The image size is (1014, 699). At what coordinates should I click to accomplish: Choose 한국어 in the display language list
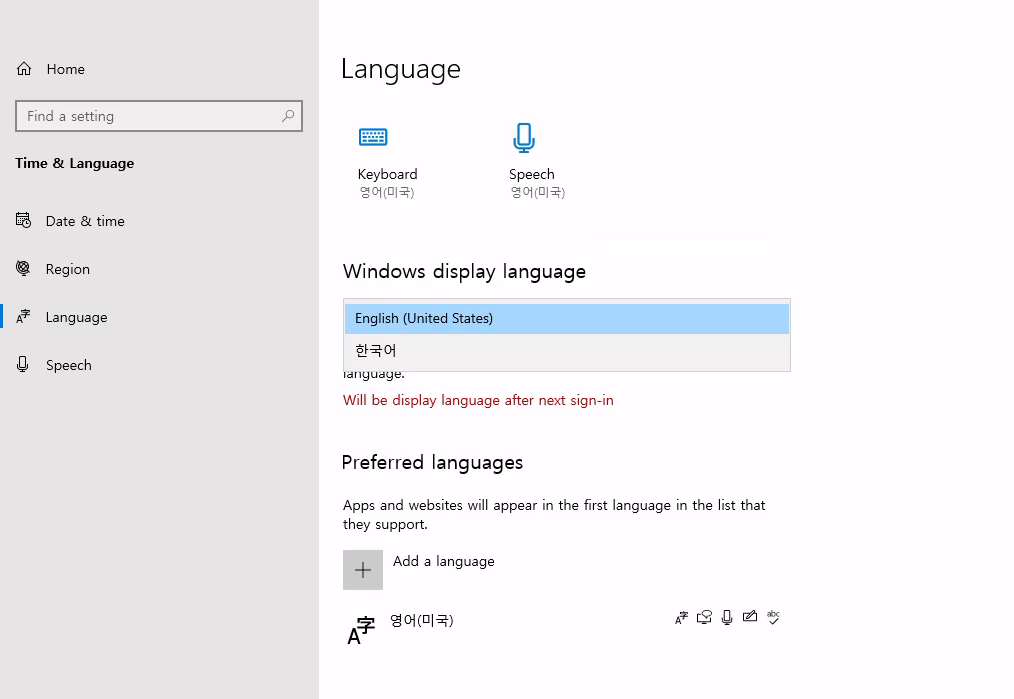[566, 350]
